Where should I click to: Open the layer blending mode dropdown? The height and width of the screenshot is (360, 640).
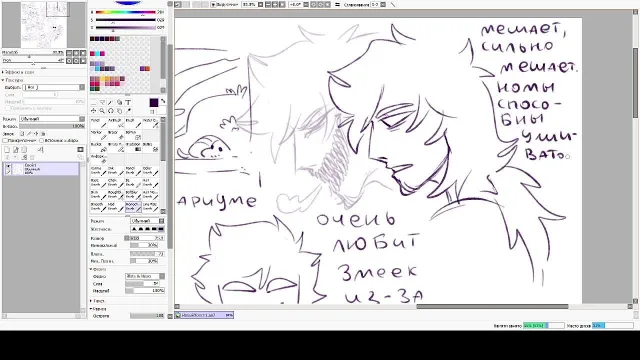point(52,119)
